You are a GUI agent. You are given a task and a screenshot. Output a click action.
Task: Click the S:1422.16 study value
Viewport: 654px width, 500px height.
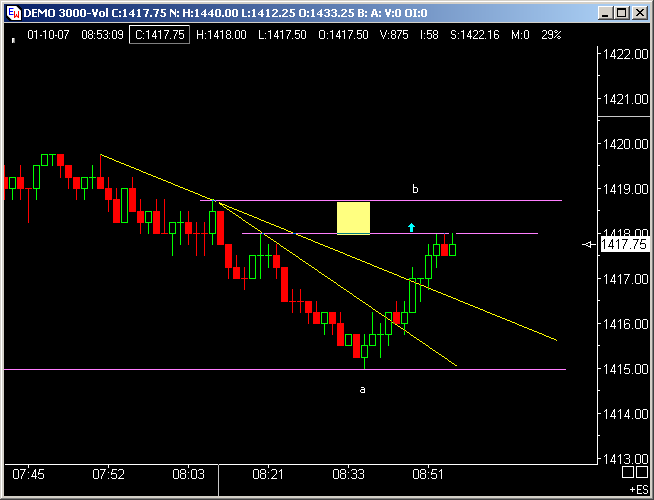475,35
